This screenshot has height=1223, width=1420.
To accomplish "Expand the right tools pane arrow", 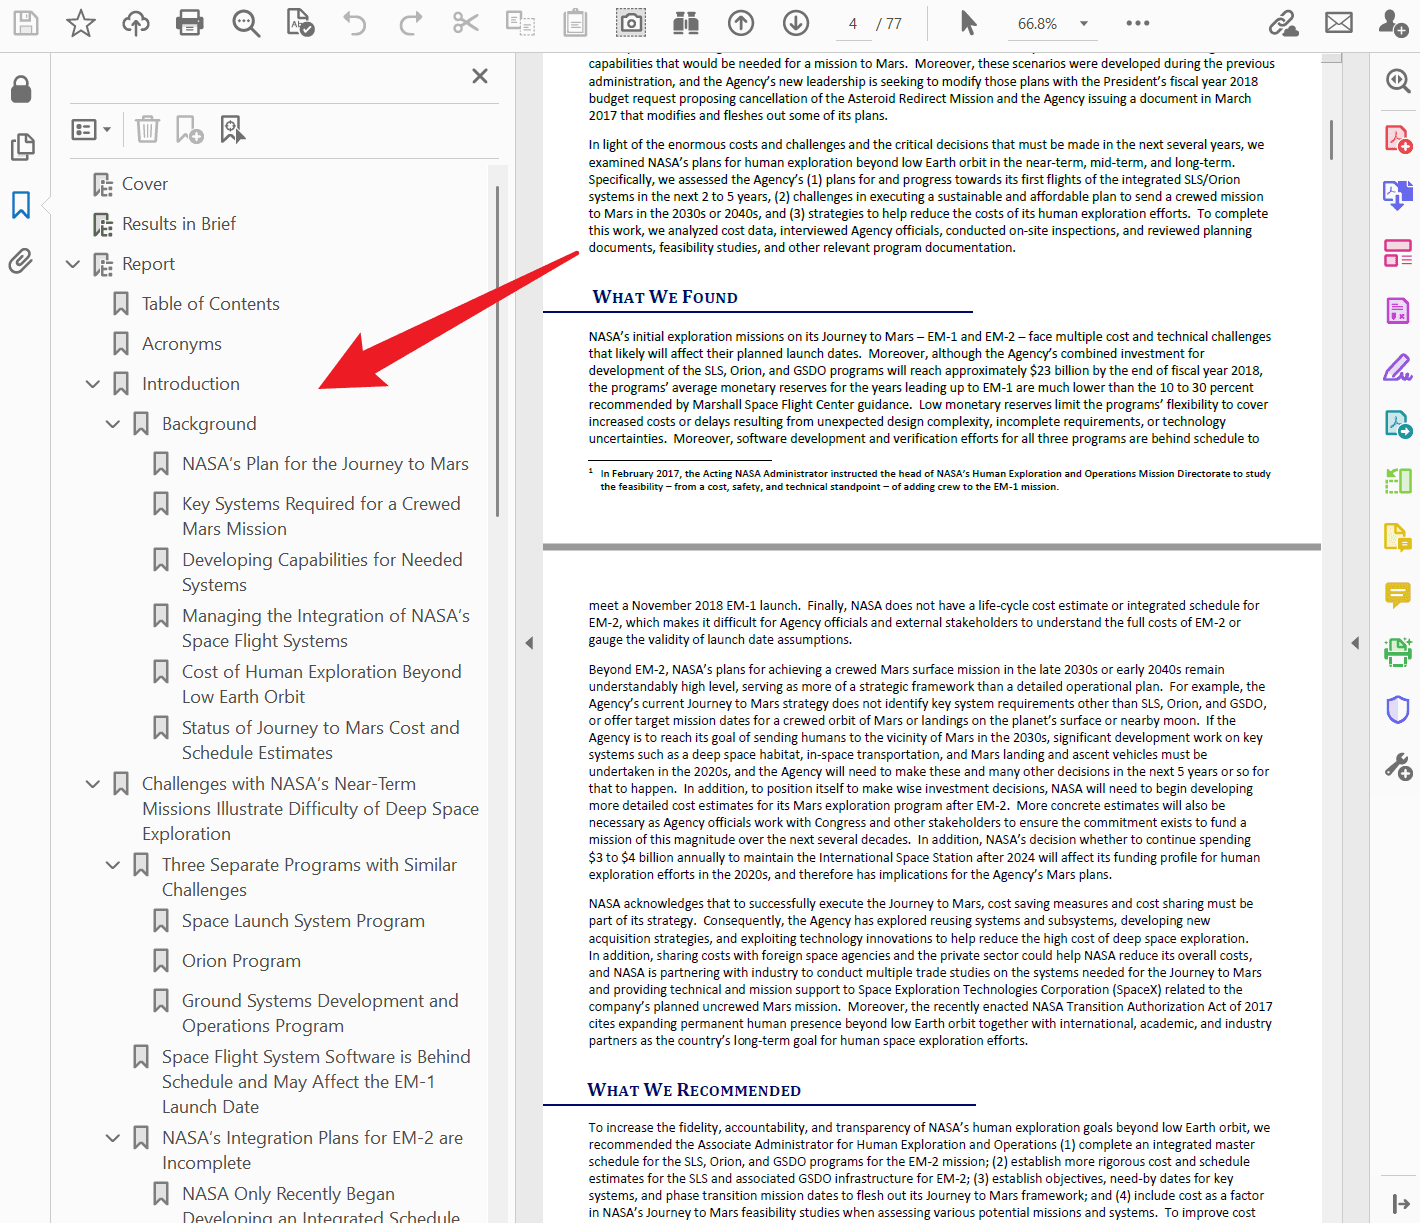I will click(1355, 643).
